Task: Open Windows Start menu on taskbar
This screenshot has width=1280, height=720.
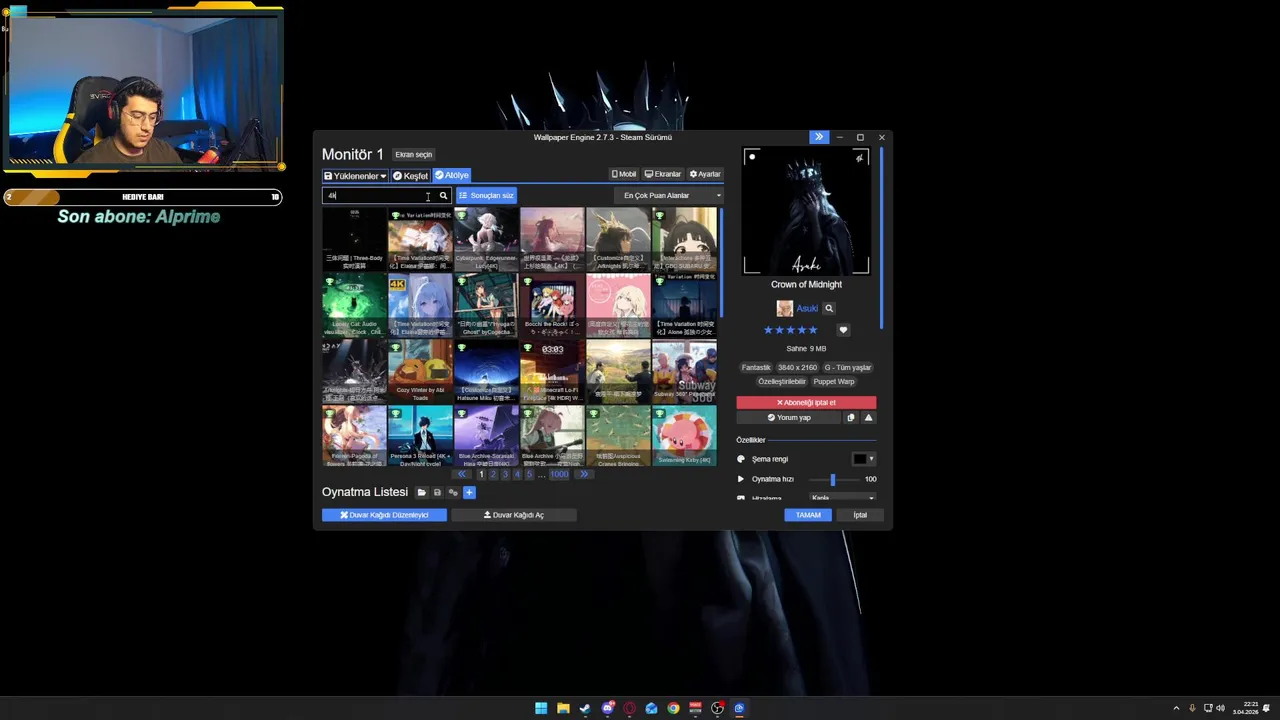Action: pyautogui.click(x=541, y=708)
